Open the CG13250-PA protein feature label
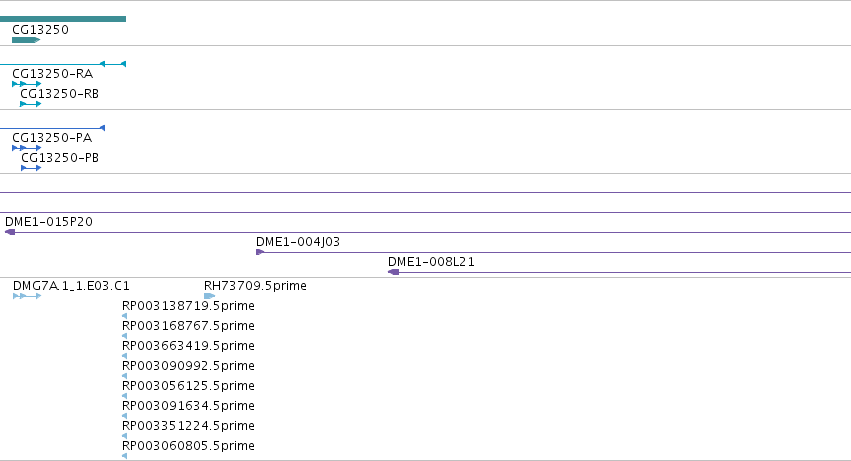851x461 pixels. tap(52, 138)
